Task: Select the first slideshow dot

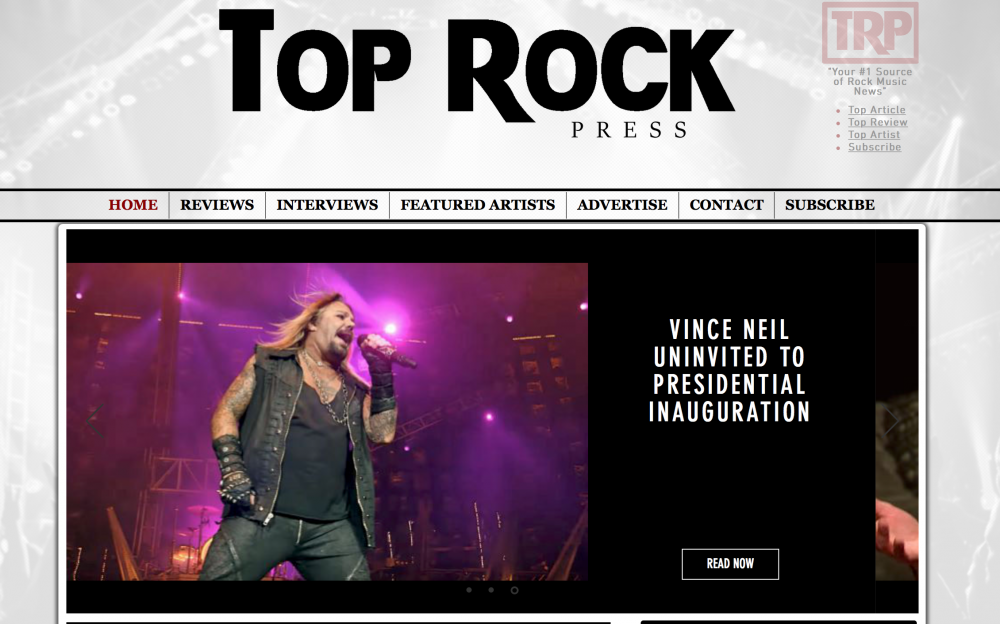Action: pyautogui.click(x=469, y=590)
